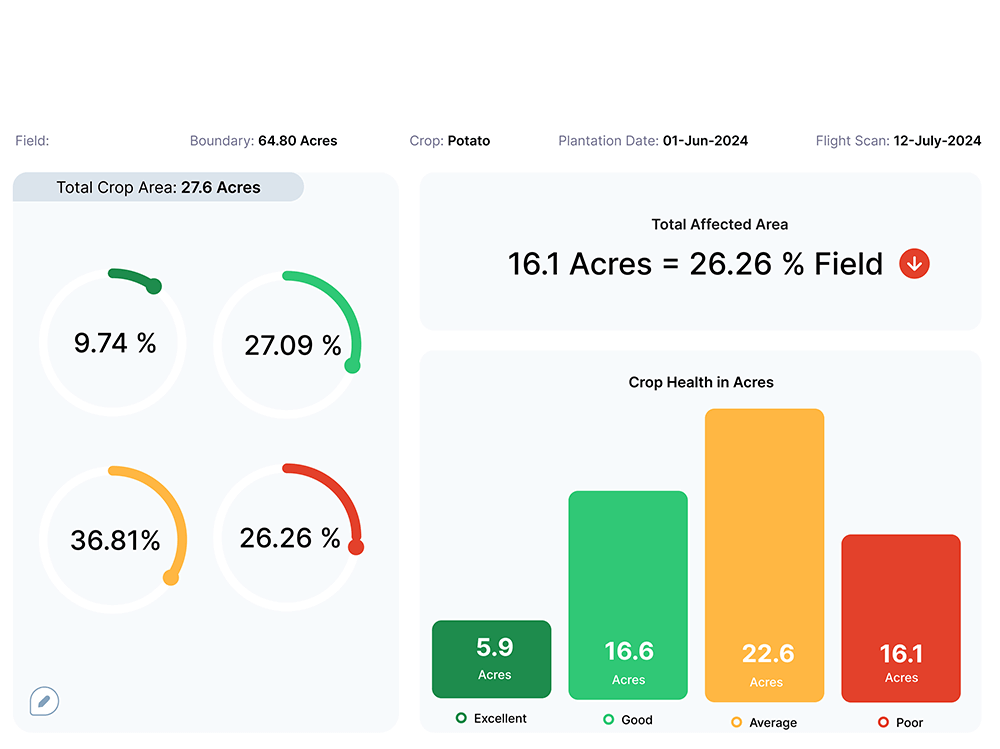Image resolution: width=1000 pixels, height=749 pixels.
Task: Select the 16.6 Acres Good bar
Action: pyautogui.click(x=628, y=595)
